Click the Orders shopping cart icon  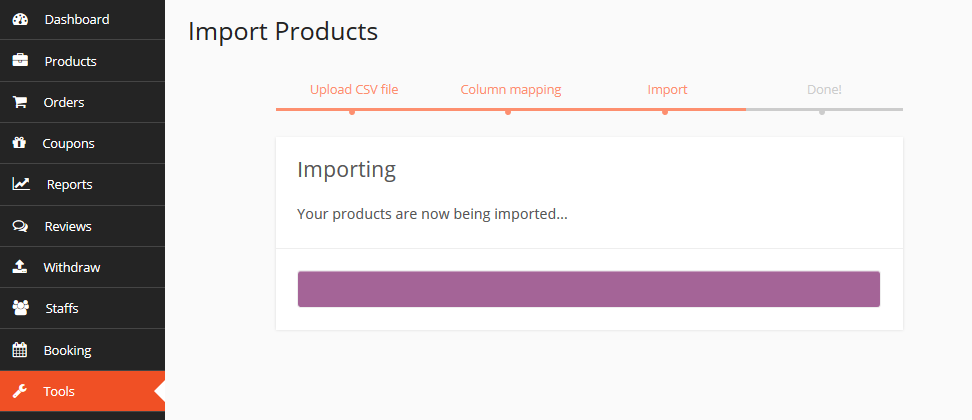click(x=20, y=102)
